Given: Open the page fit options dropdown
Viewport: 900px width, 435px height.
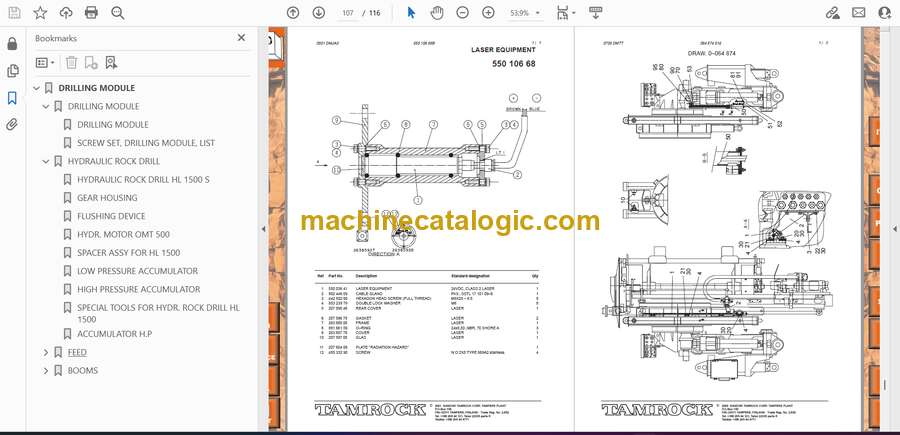Looking at the screenshot, I should coord(566,13).
